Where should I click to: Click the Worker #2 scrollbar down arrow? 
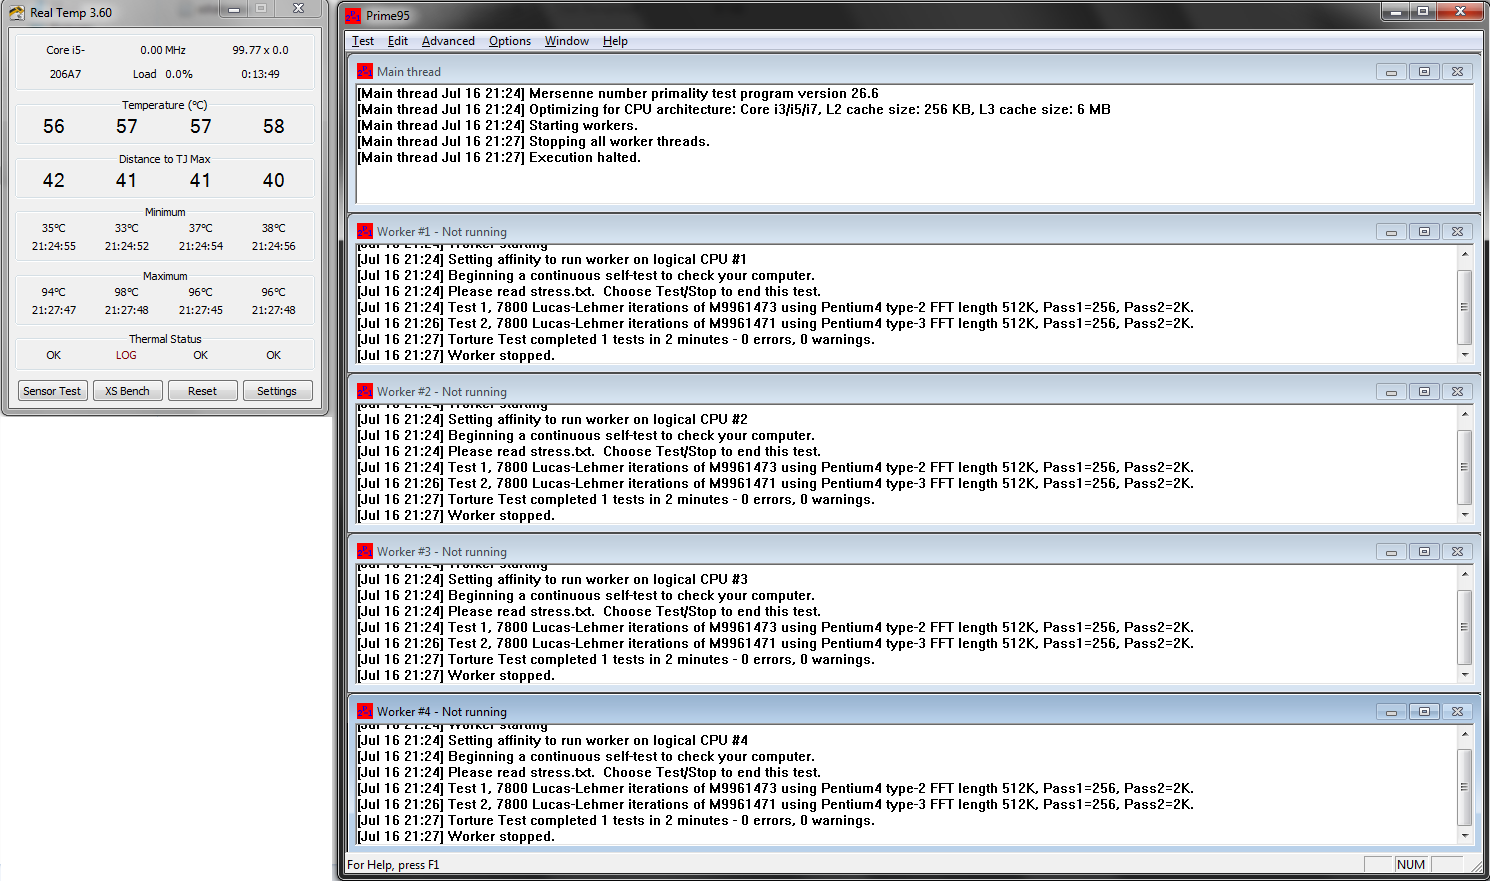click(1465, 514)
